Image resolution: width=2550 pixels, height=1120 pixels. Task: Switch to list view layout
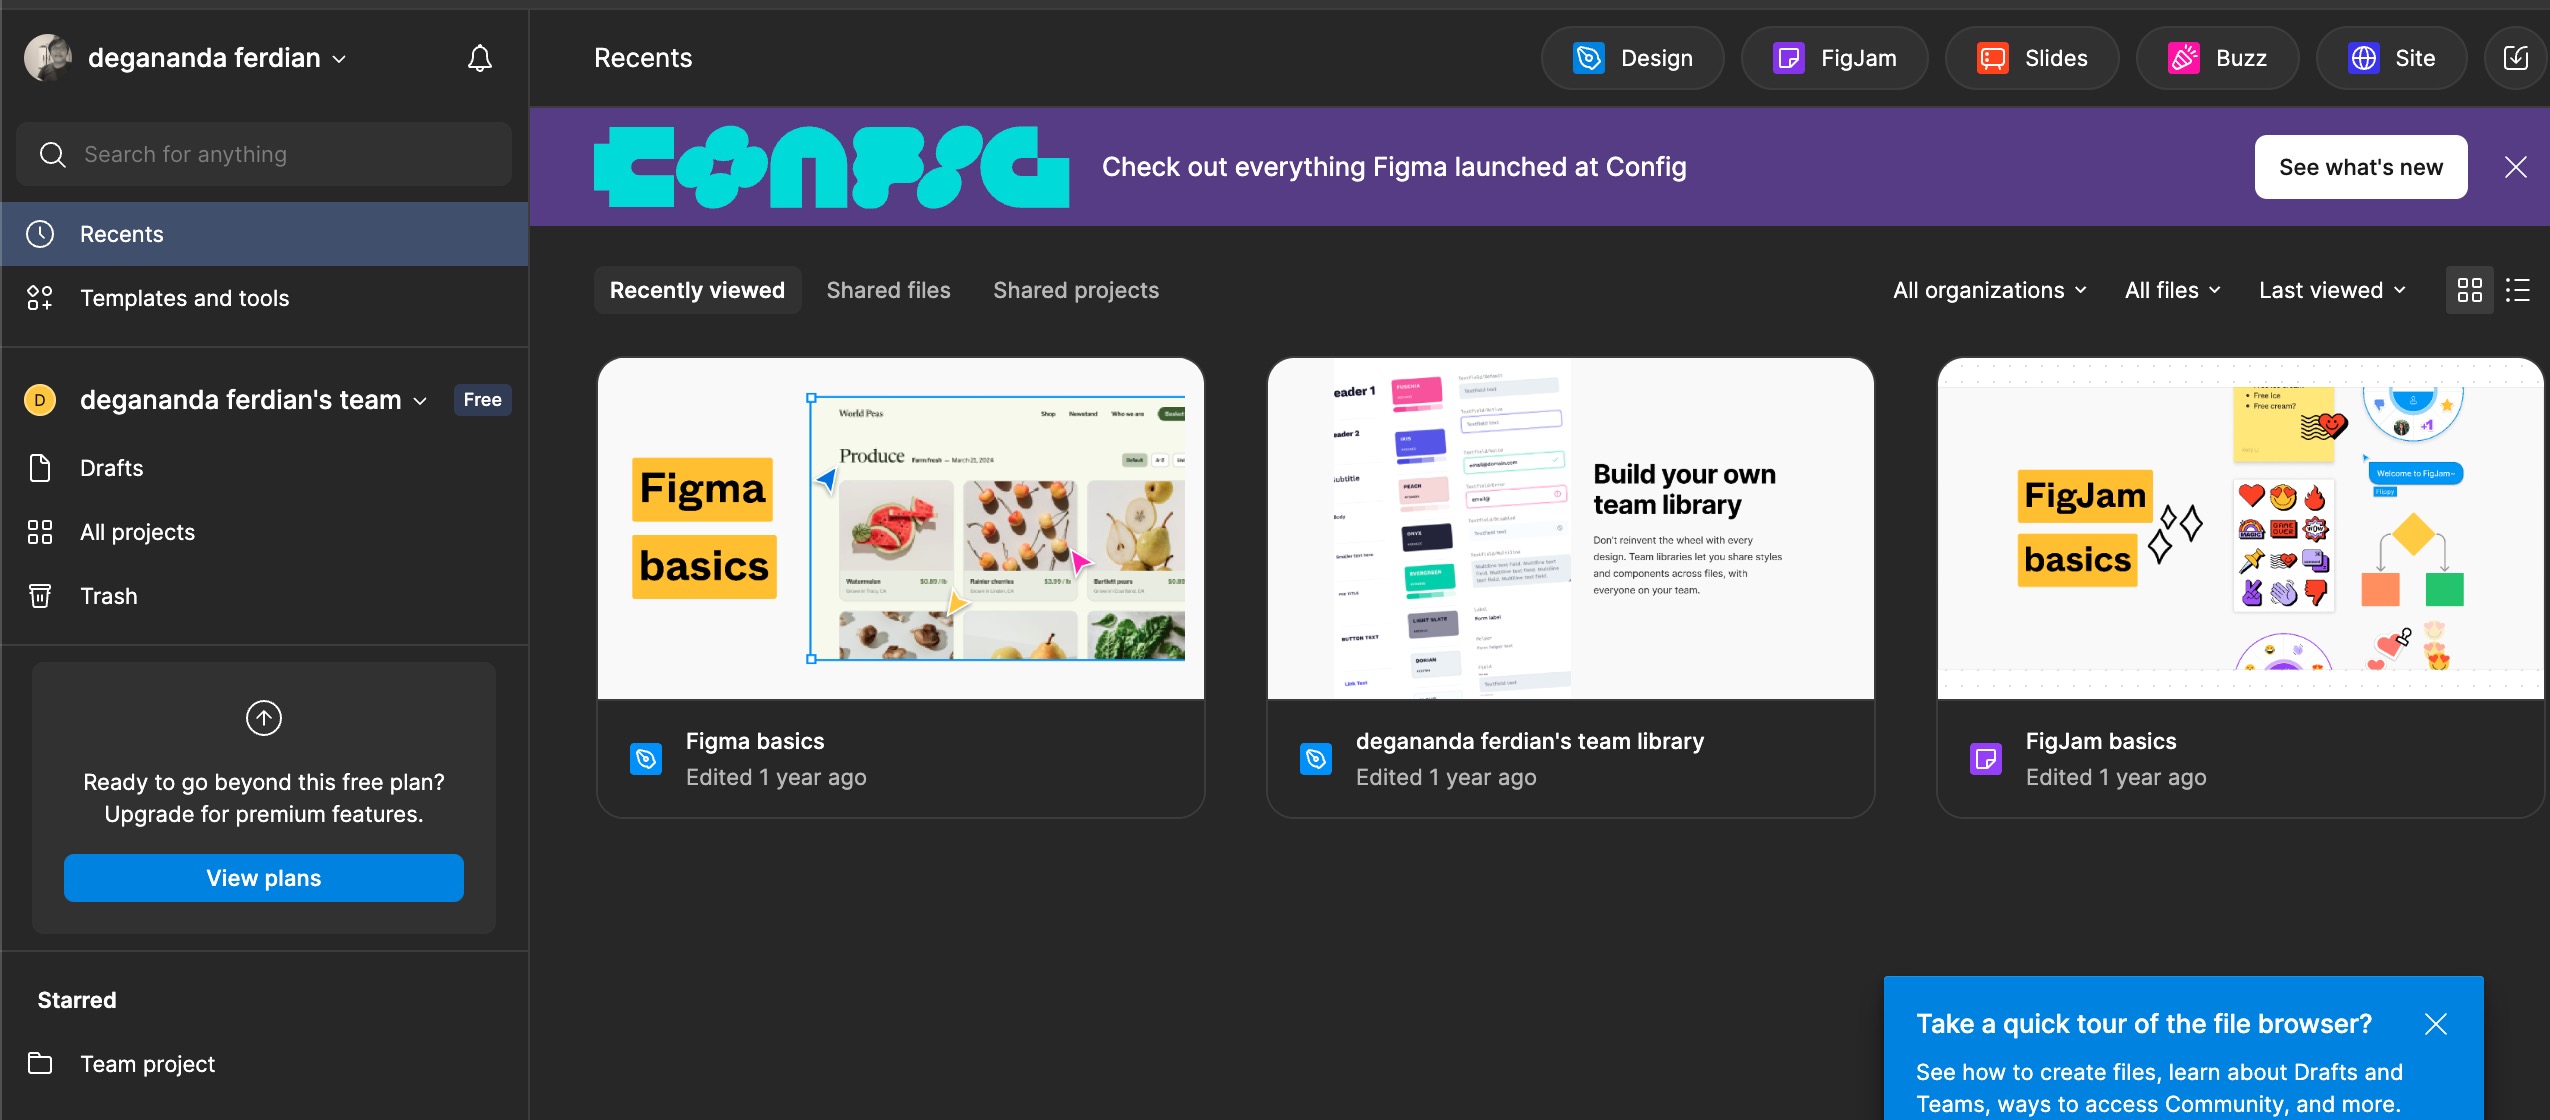[x=2518, y=290]
